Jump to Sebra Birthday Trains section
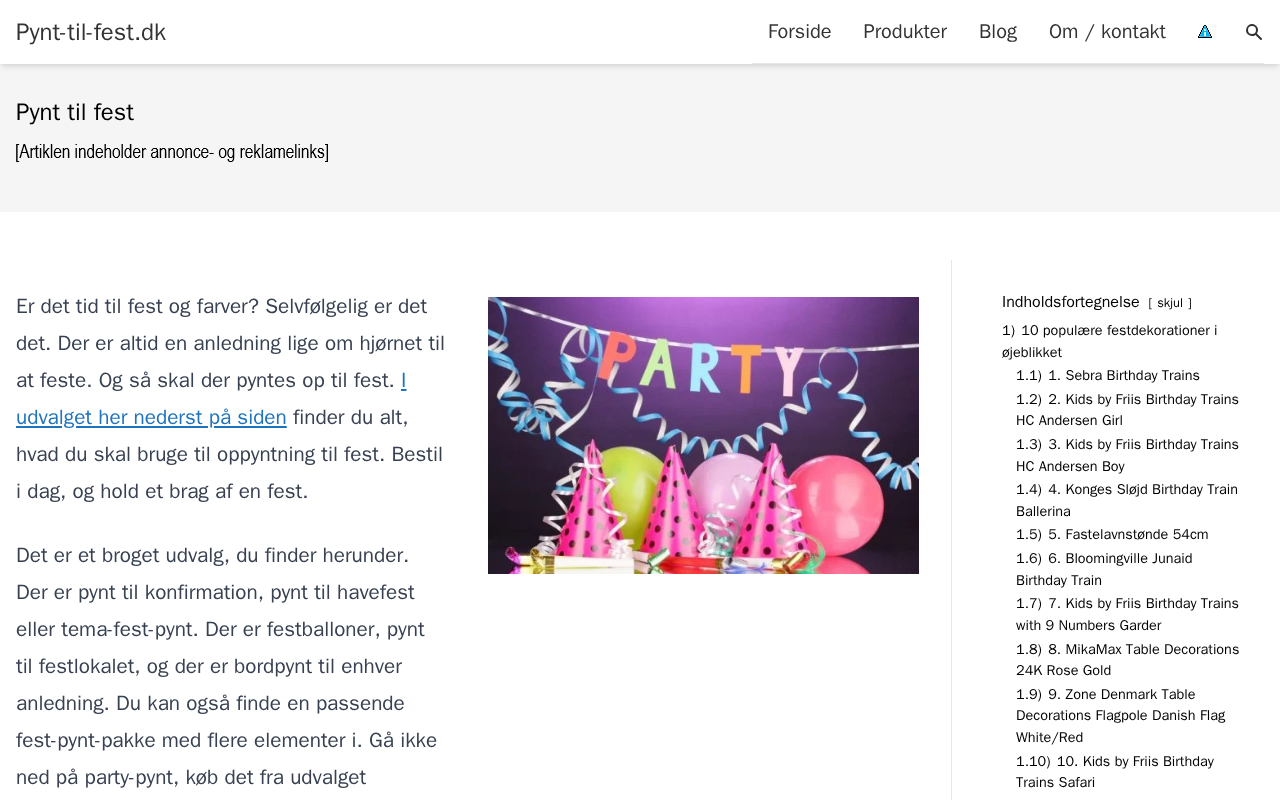Image resolution: width=1280 pixels, height=800 pixels. tap(1108, 375)
